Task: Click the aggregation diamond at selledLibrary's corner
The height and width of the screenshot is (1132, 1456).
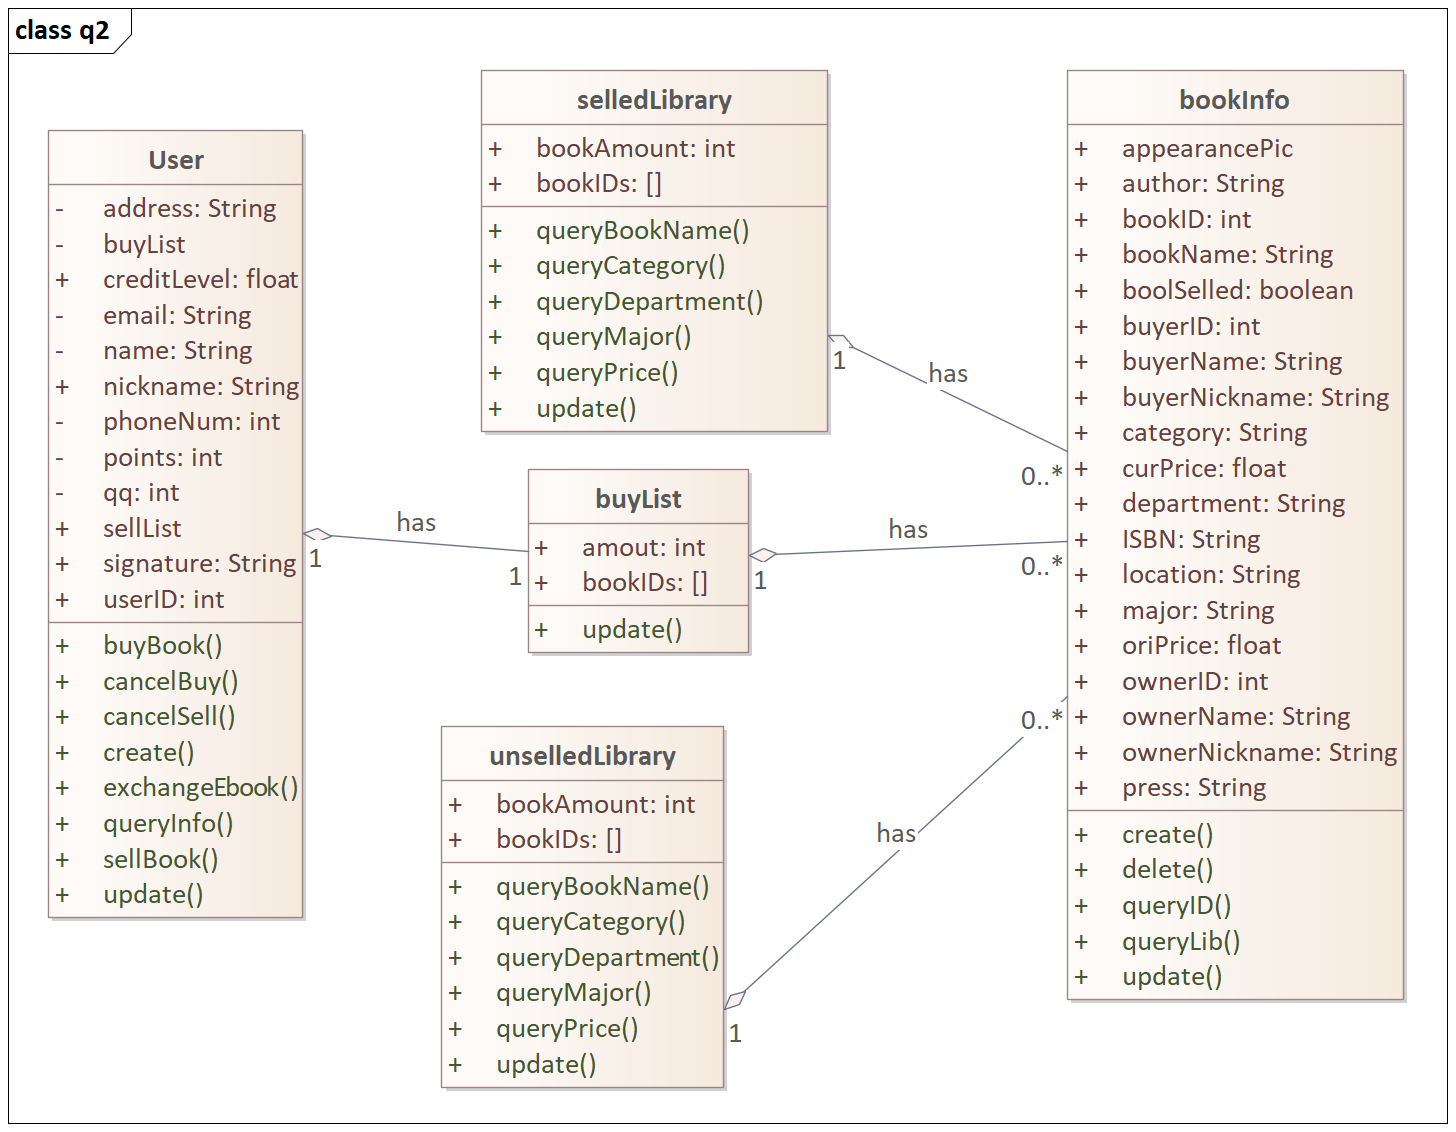Action: [x=840, y=341]
